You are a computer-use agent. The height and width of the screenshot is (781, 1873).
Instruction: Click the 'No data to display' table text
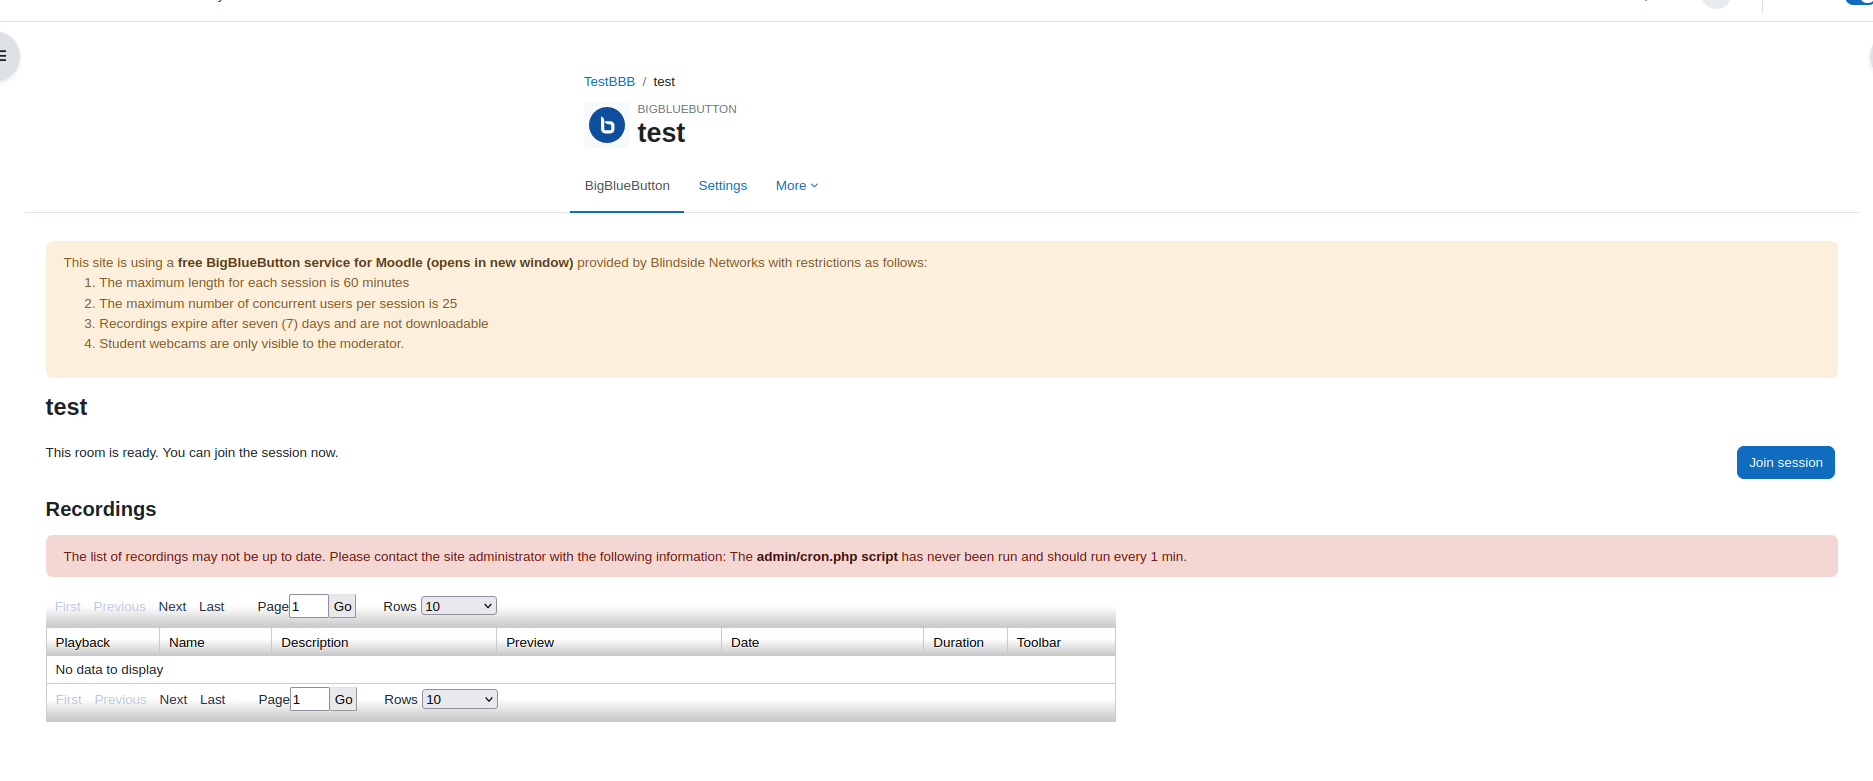109,670
